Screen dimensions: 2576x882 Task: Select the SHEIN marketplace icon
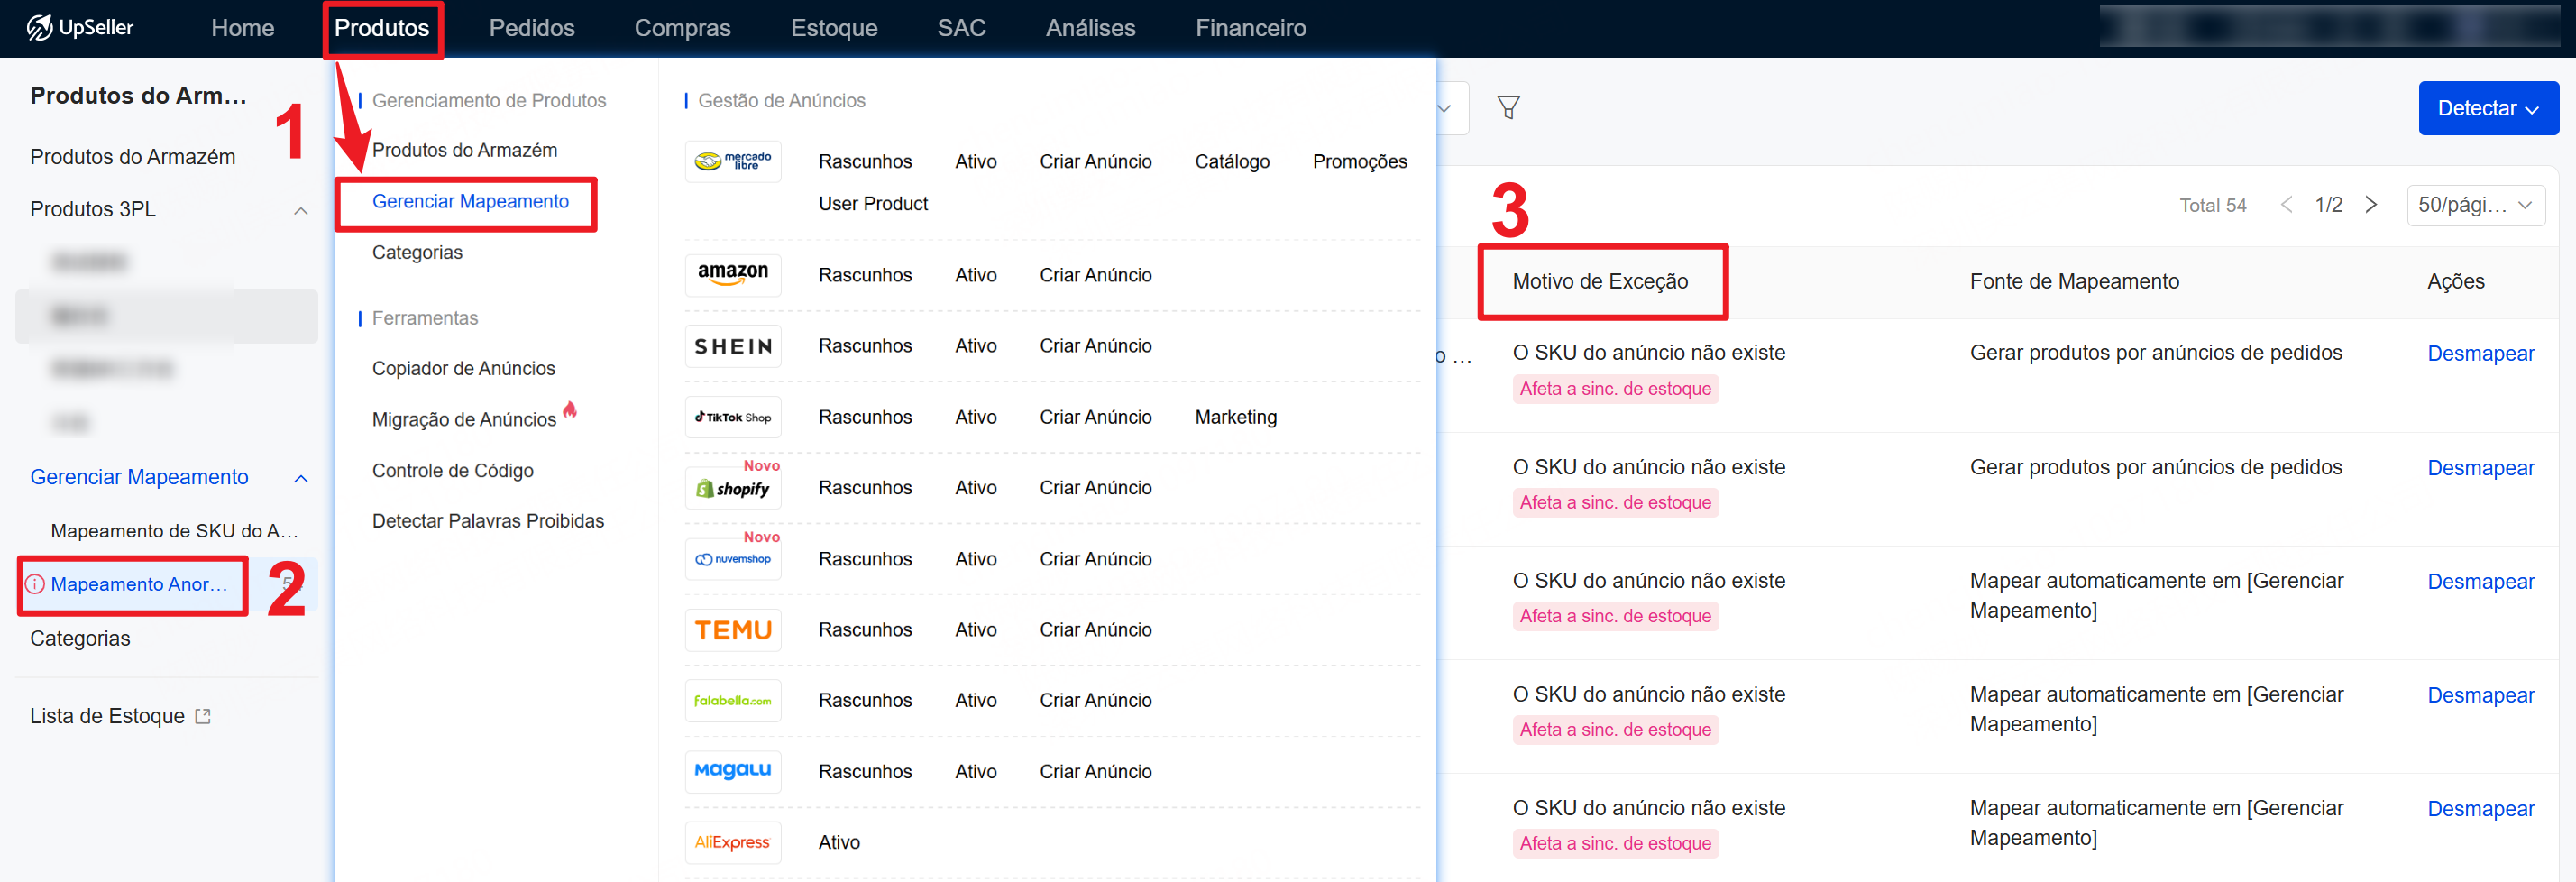(x=732, y=346)
